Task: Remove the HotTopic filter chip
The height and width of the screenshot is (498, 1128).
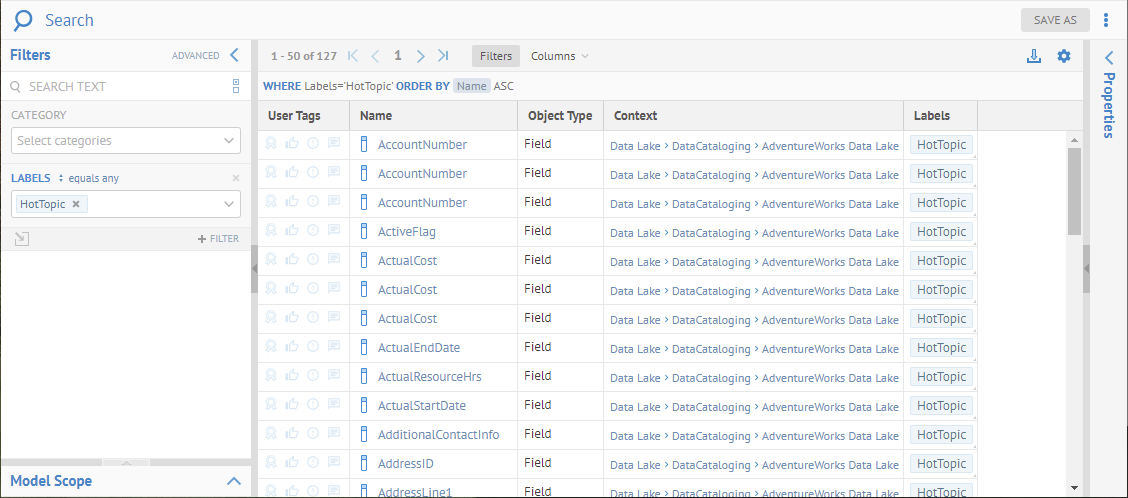Action: (76, 204)
